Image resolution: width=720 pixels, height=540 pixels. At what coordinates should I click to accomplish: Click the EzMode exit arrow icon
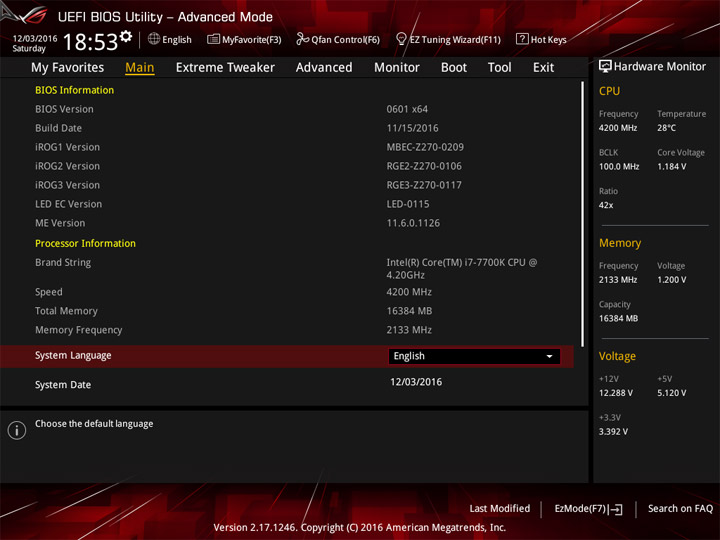(617, 509)
